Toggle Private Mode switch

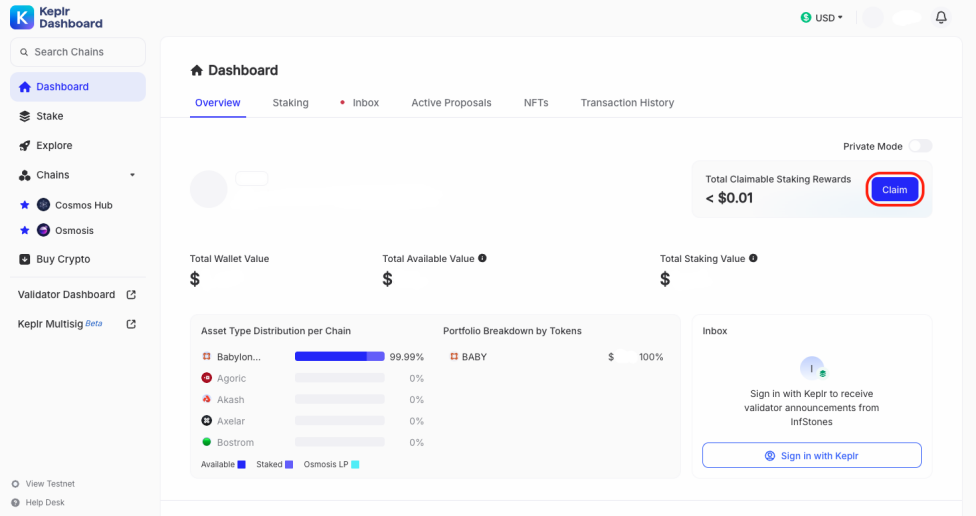(x=920, y=146)
